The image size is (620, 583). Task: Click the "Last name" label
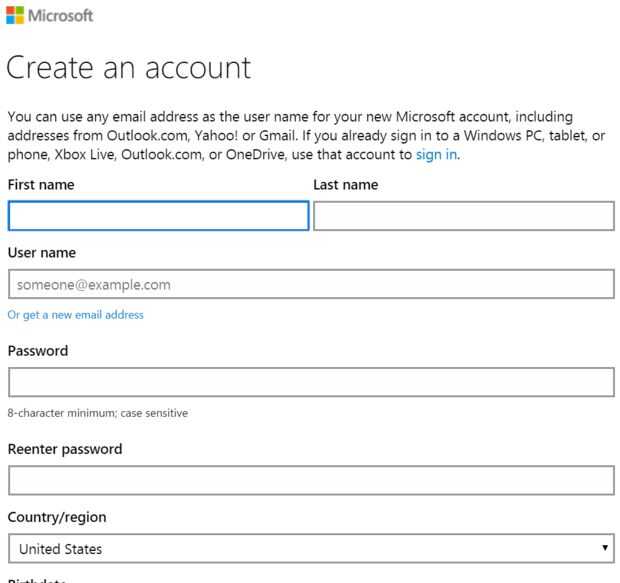pos(345,185)
